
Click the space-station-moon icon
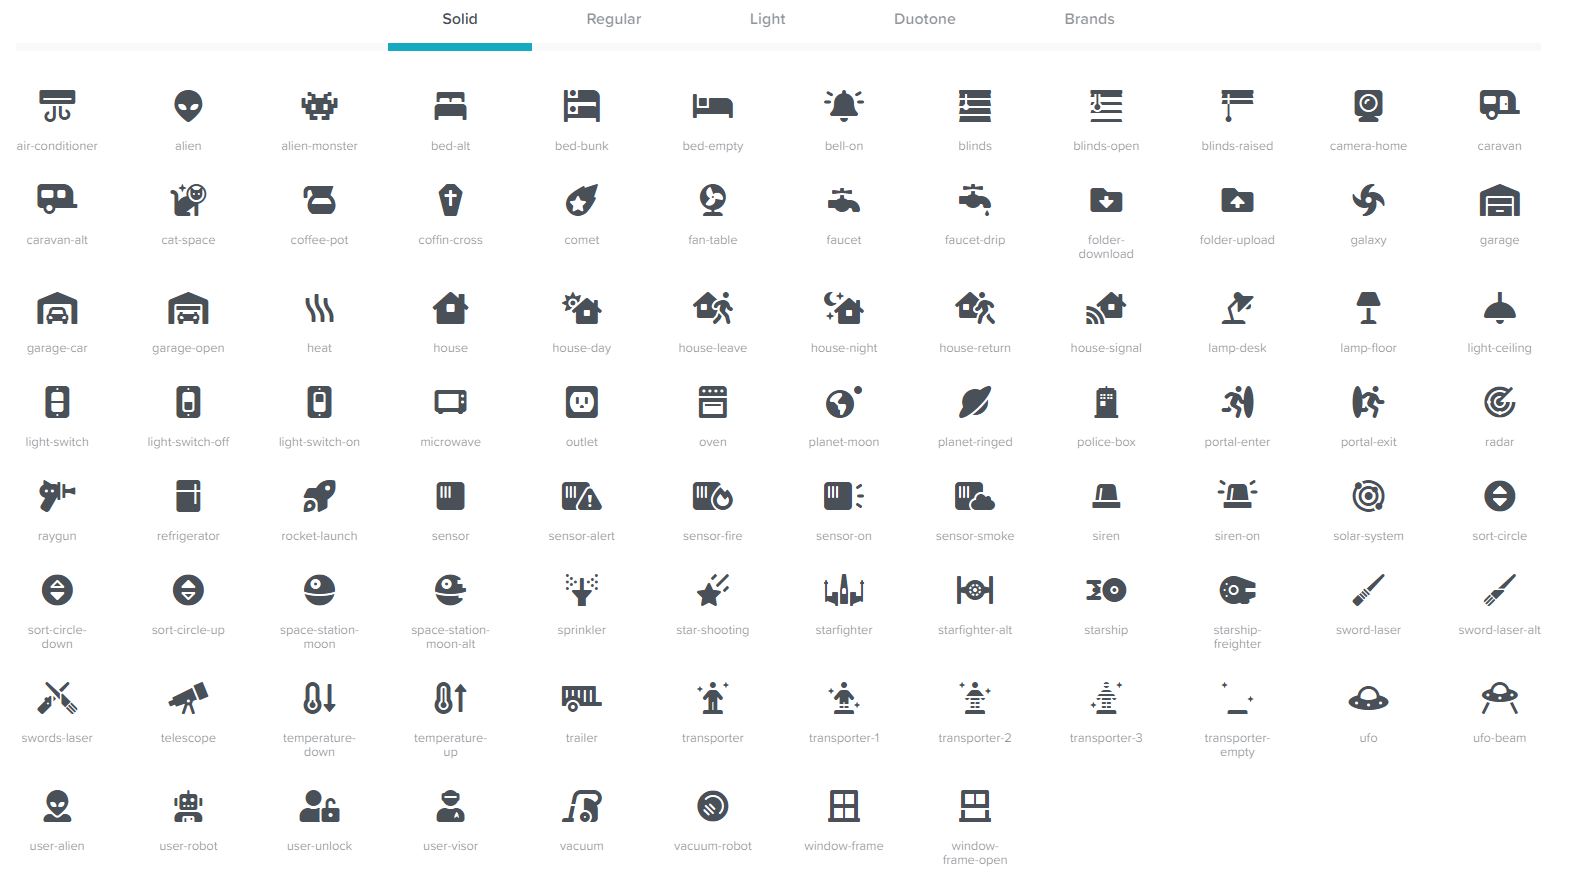pos(320,590)
